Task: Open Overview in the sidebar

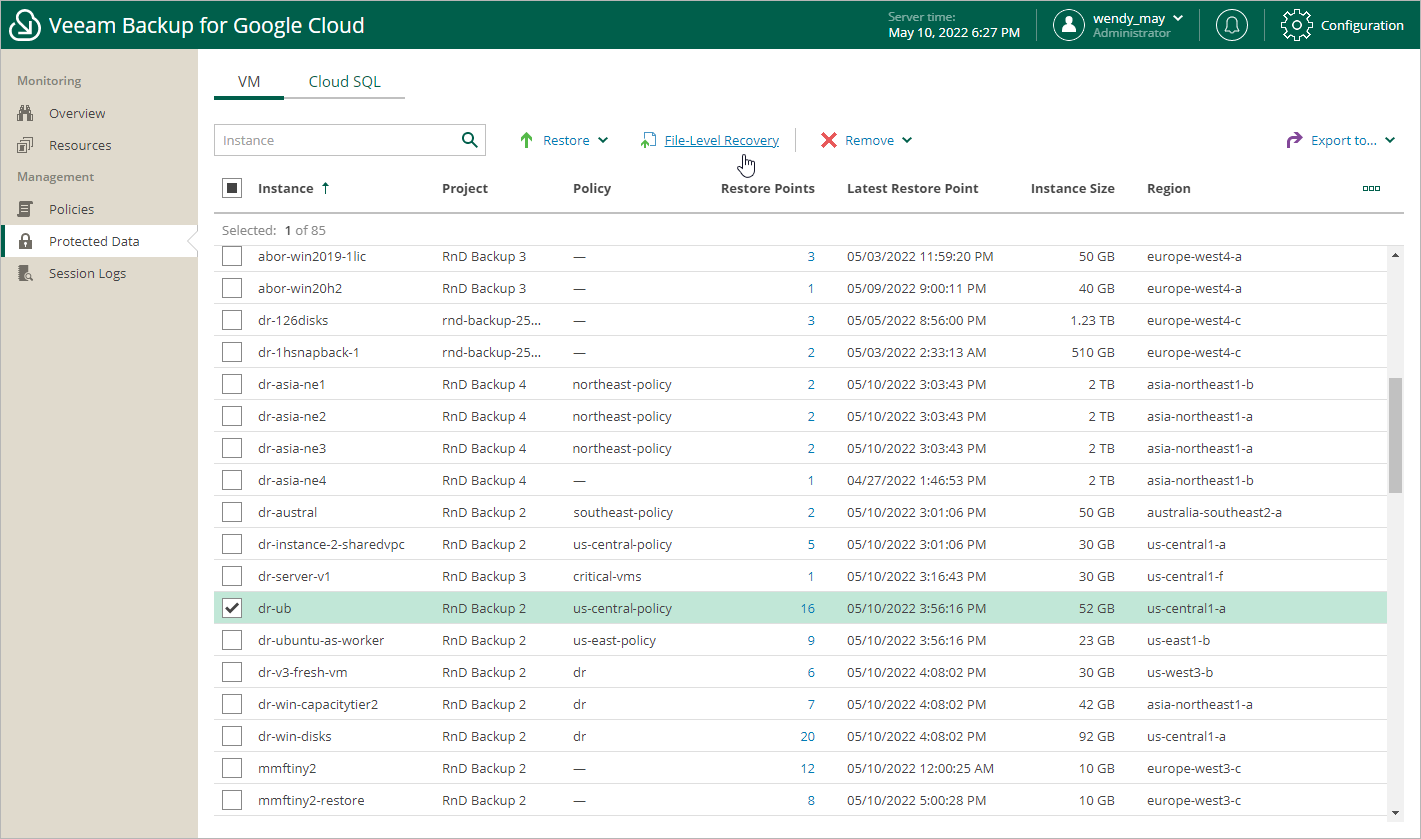Action: 77,113
